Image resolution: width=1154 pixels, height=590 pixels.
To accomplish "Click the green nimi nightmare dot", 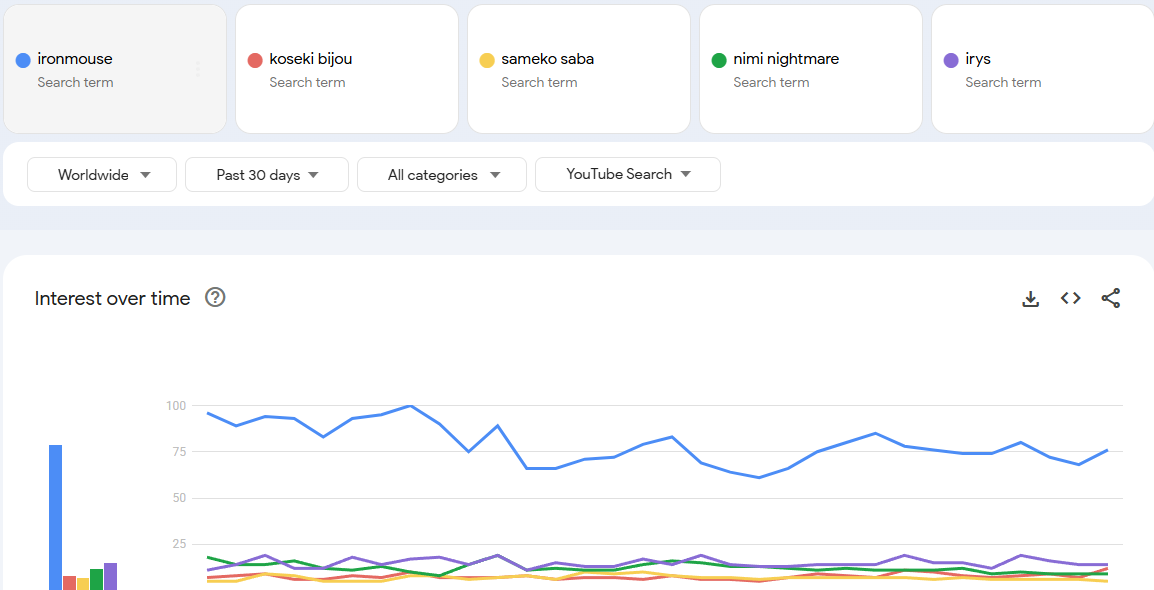I will point(719,60).
